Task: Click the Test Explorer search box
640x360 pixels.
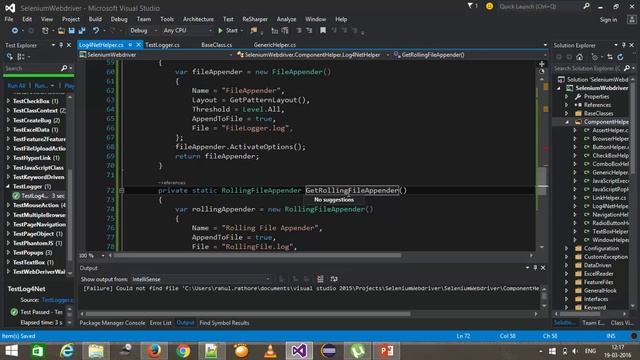Action: point(33,68)
